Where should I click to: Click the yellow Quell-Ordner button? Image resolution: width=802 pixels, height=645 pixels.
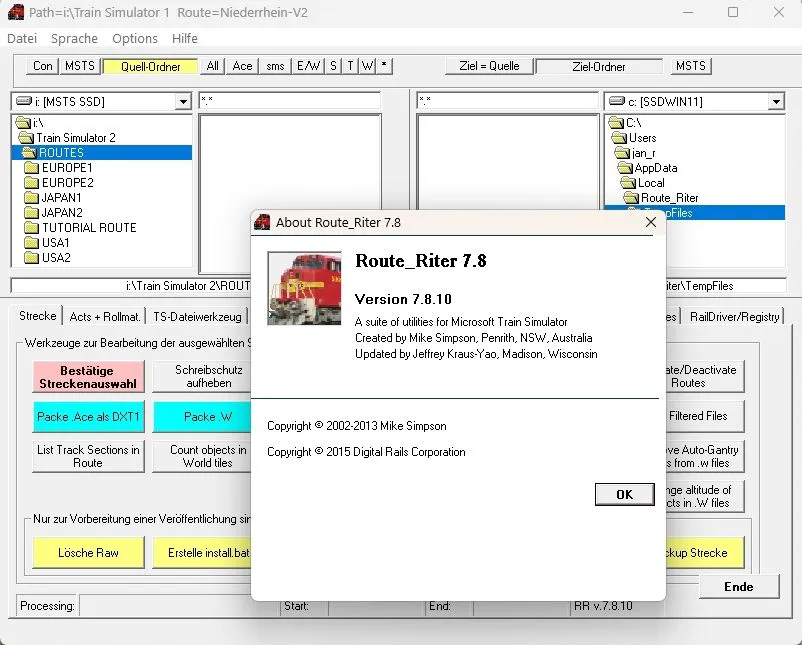click(x=150, y=66)
